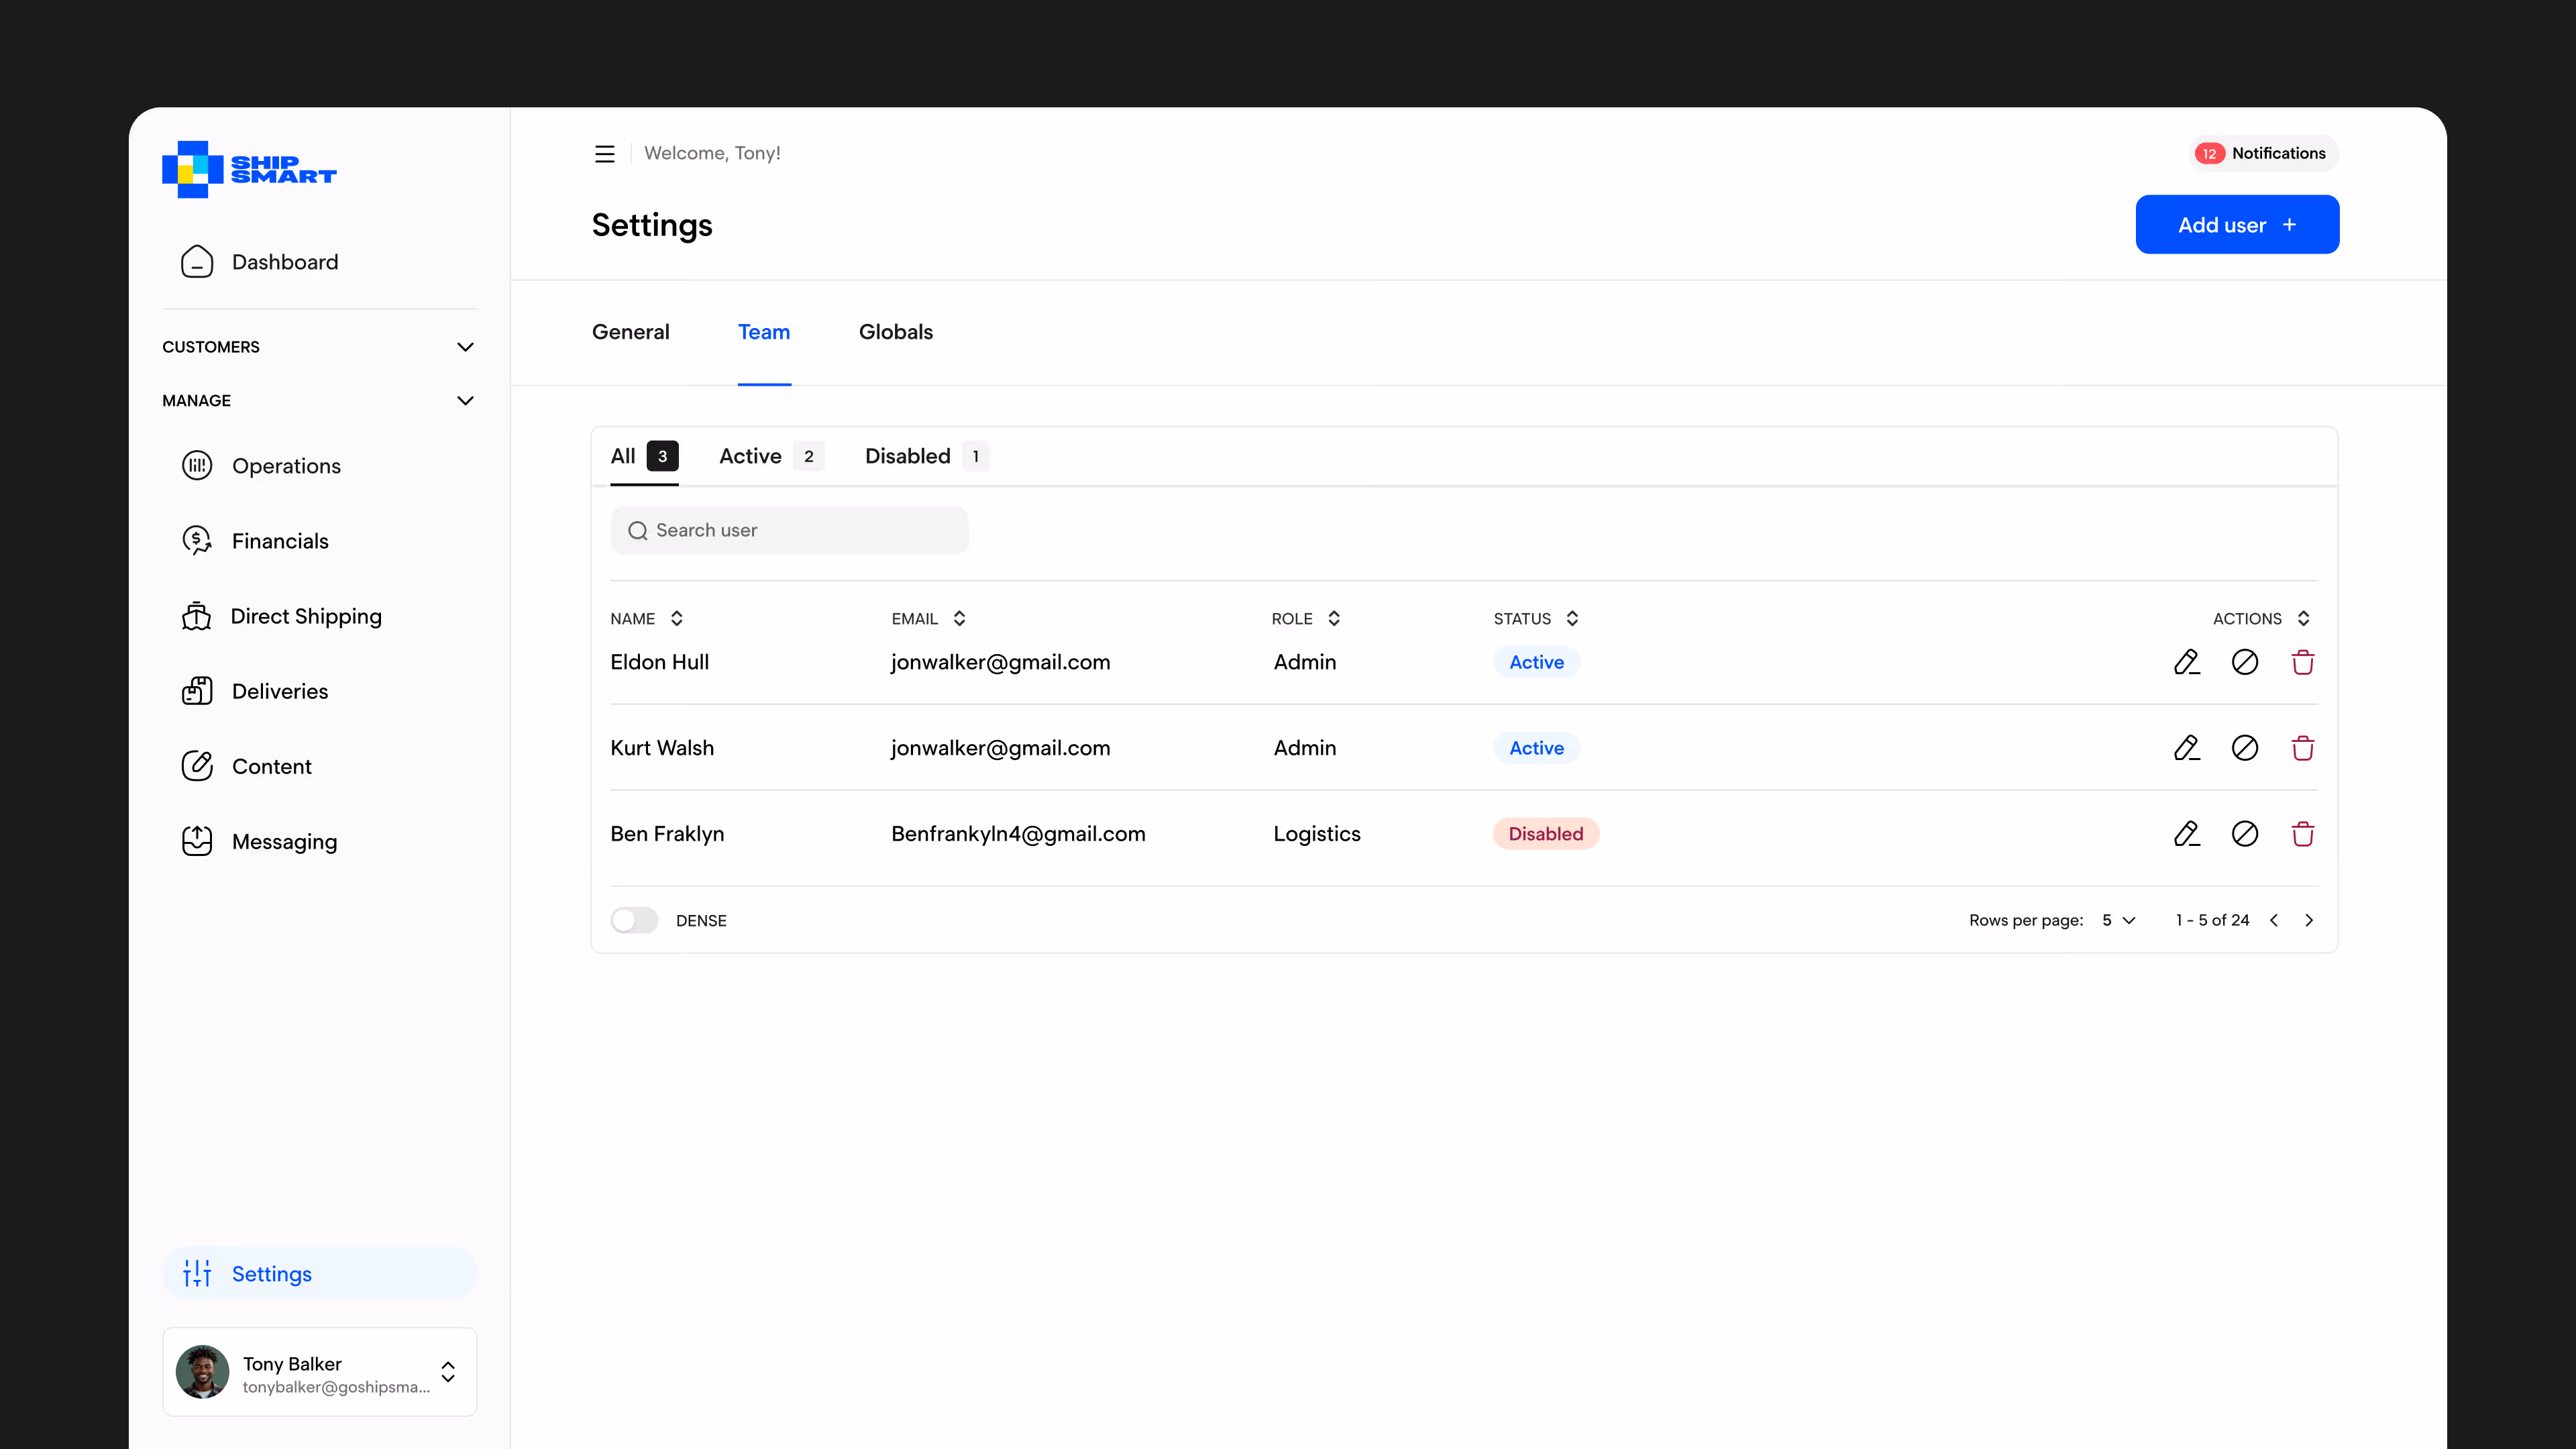Disable Eldon Hull via block icon

pyautogui.click(x=2244, y=662)
